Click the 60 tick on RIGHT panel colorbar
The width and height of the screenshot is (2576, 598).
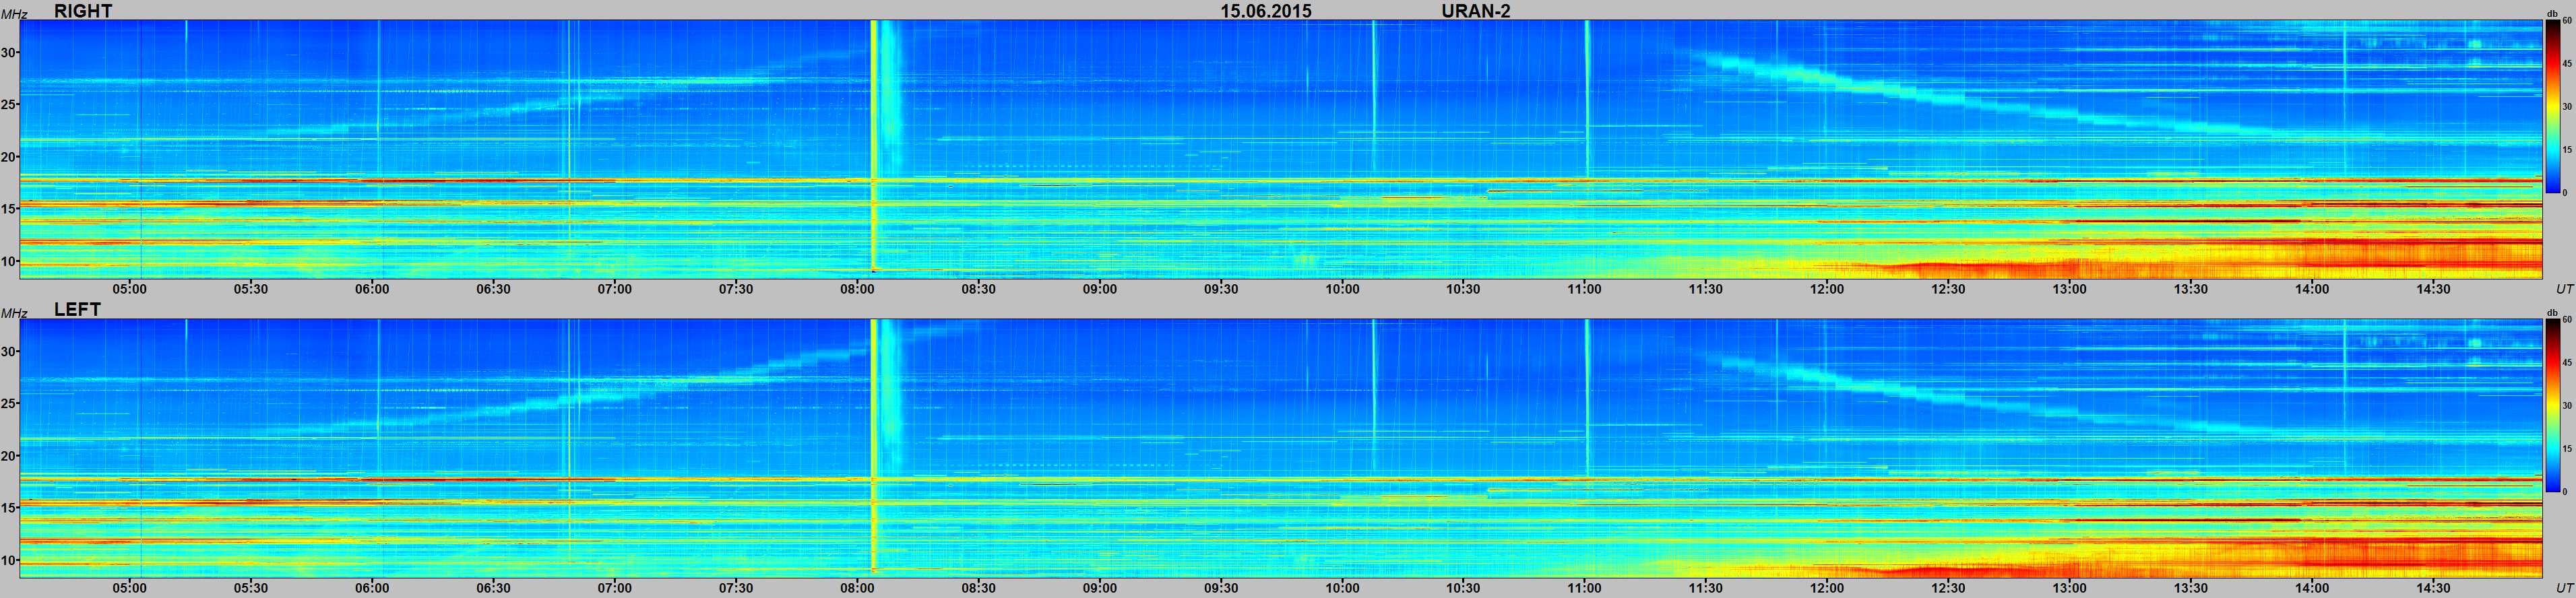point(2566,21)
